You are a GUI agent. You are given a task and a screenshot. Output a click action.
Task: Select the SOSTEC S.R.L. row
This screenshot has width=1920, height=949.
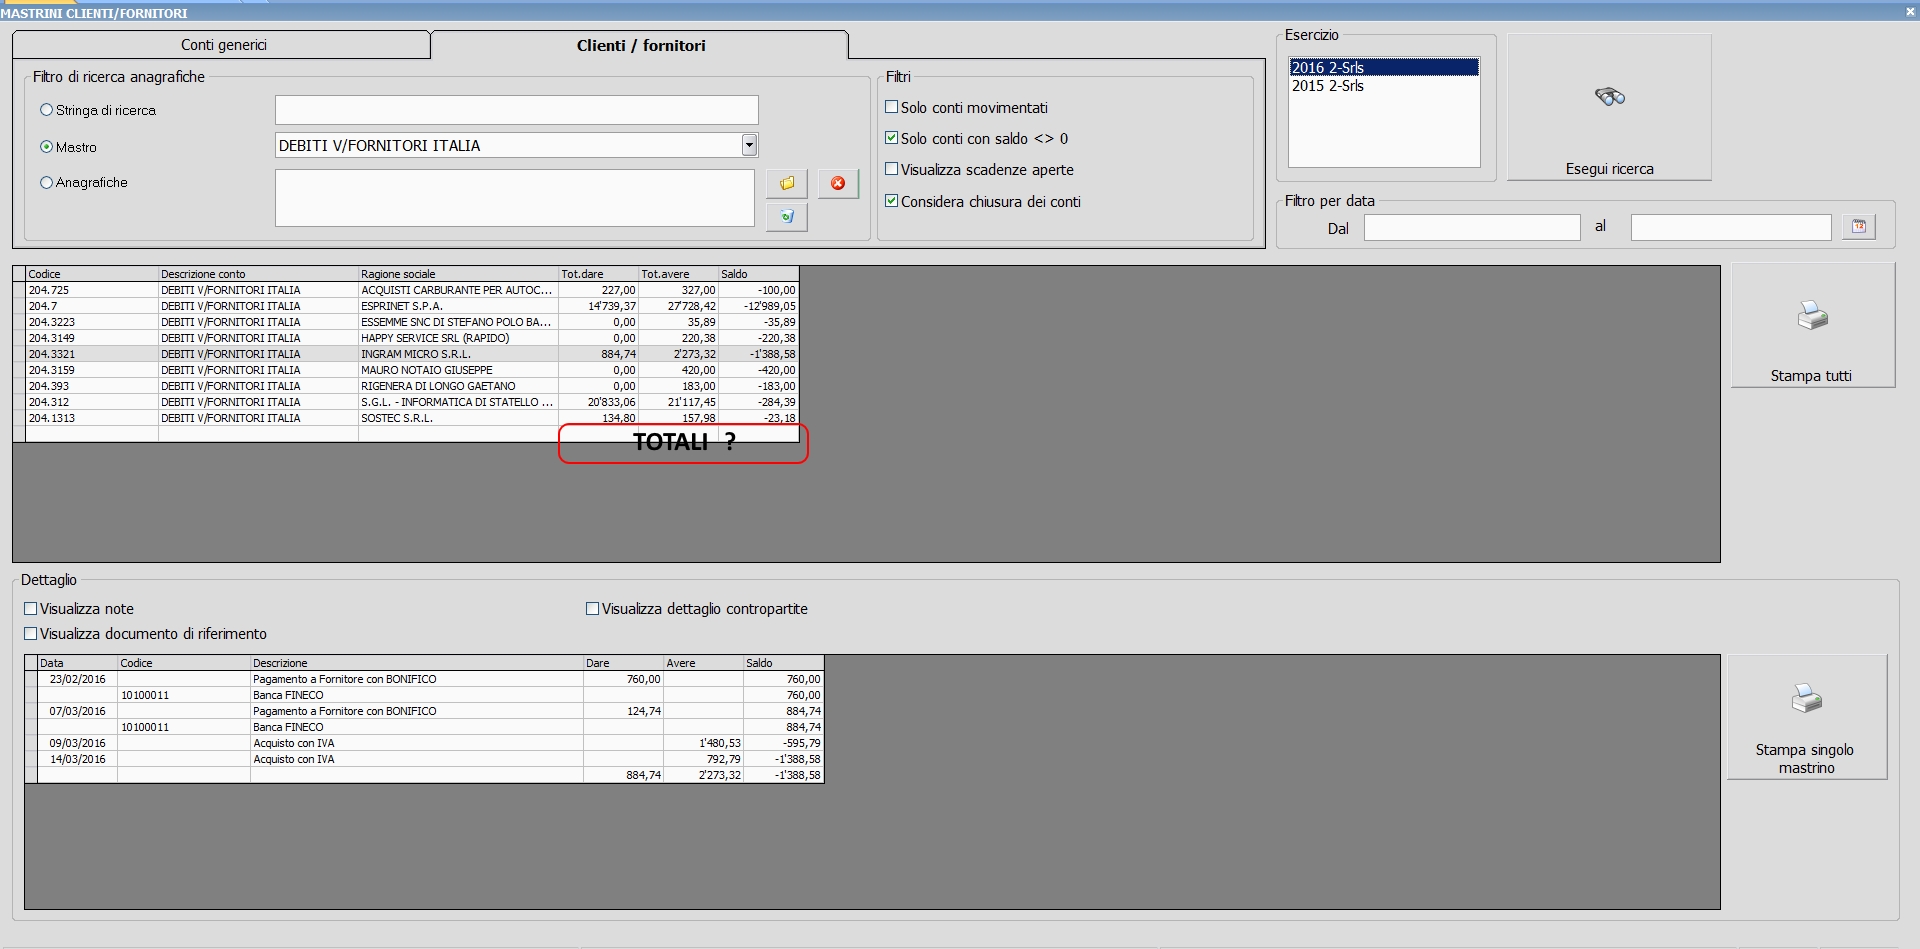pos(406,418)
